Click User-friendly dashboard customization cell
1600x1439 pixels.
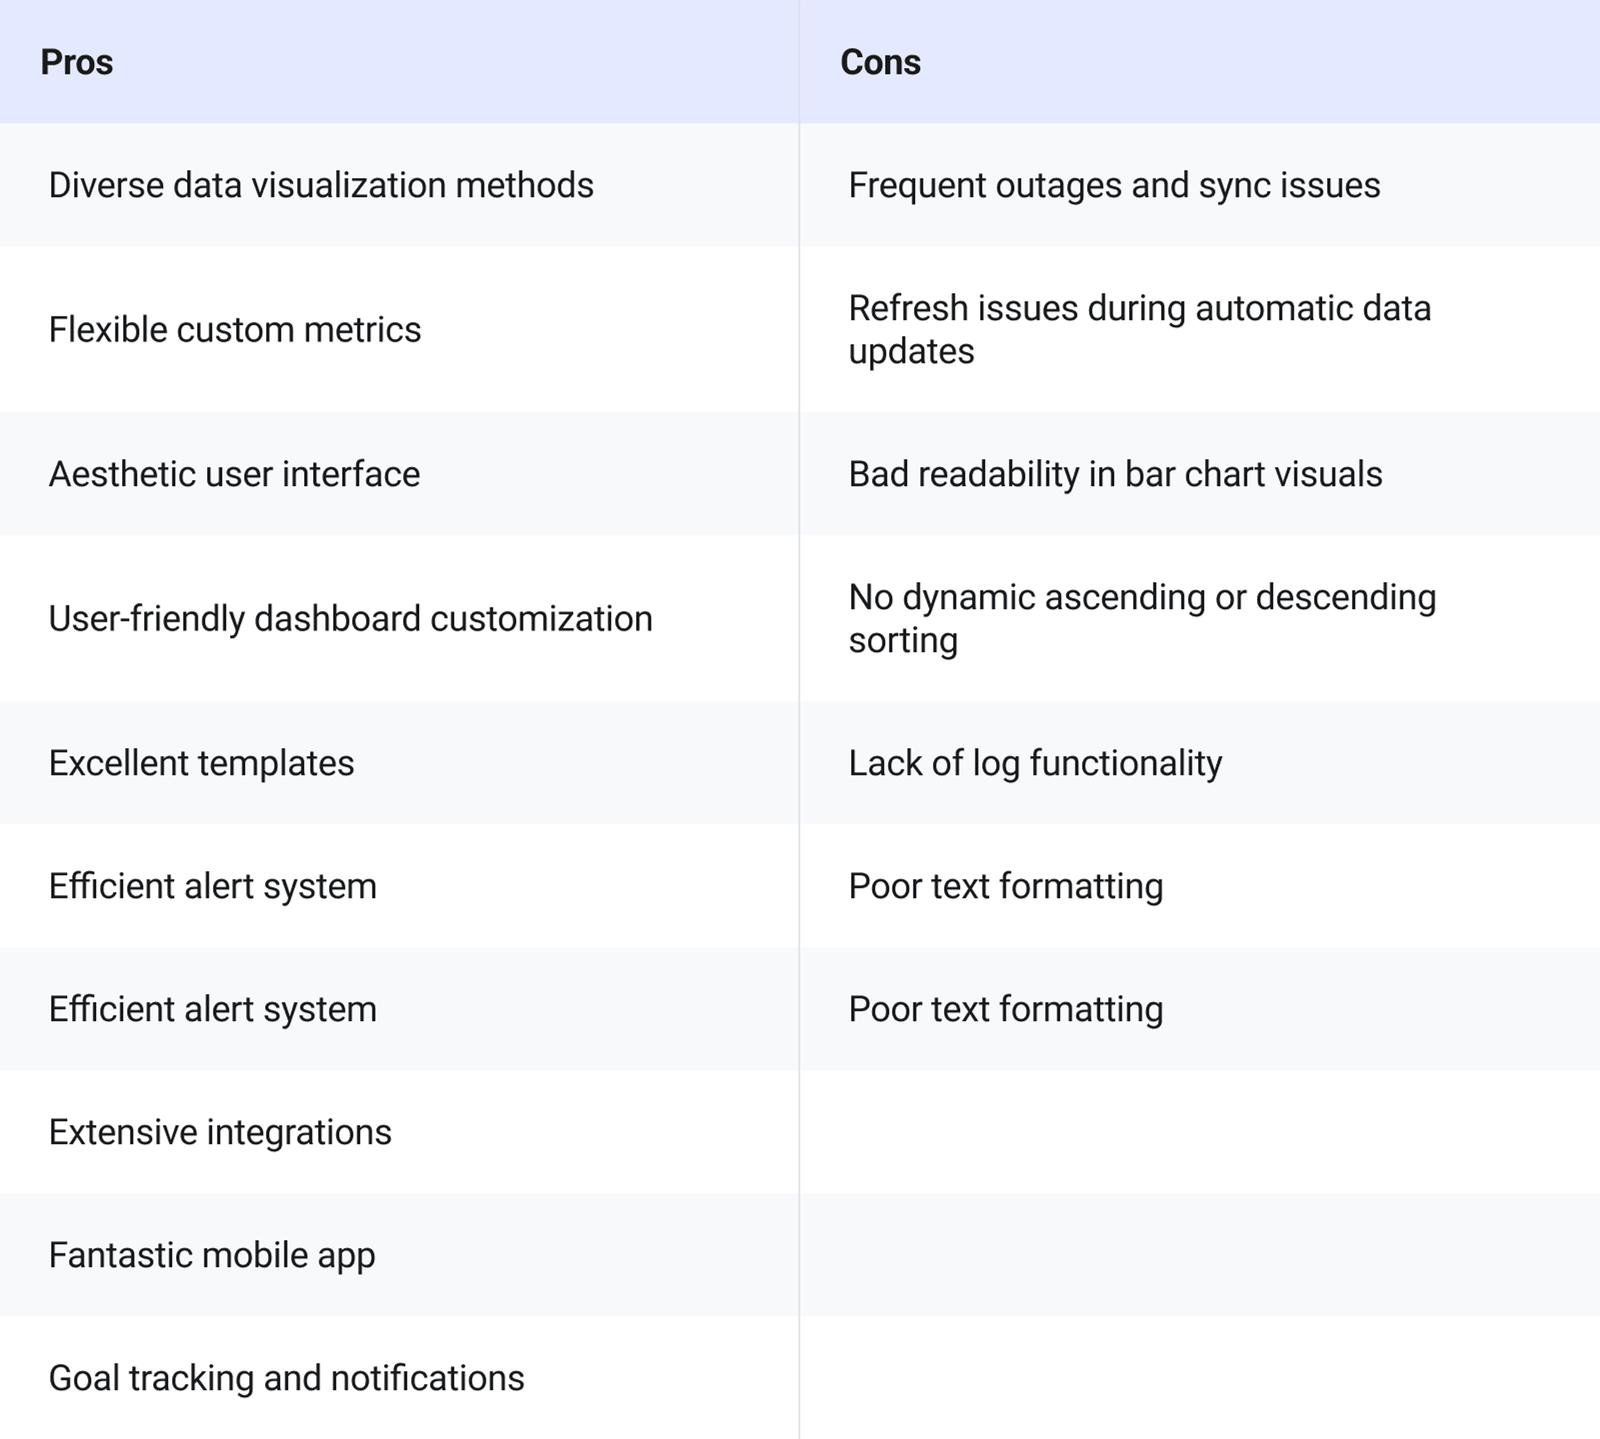point(350,618)
